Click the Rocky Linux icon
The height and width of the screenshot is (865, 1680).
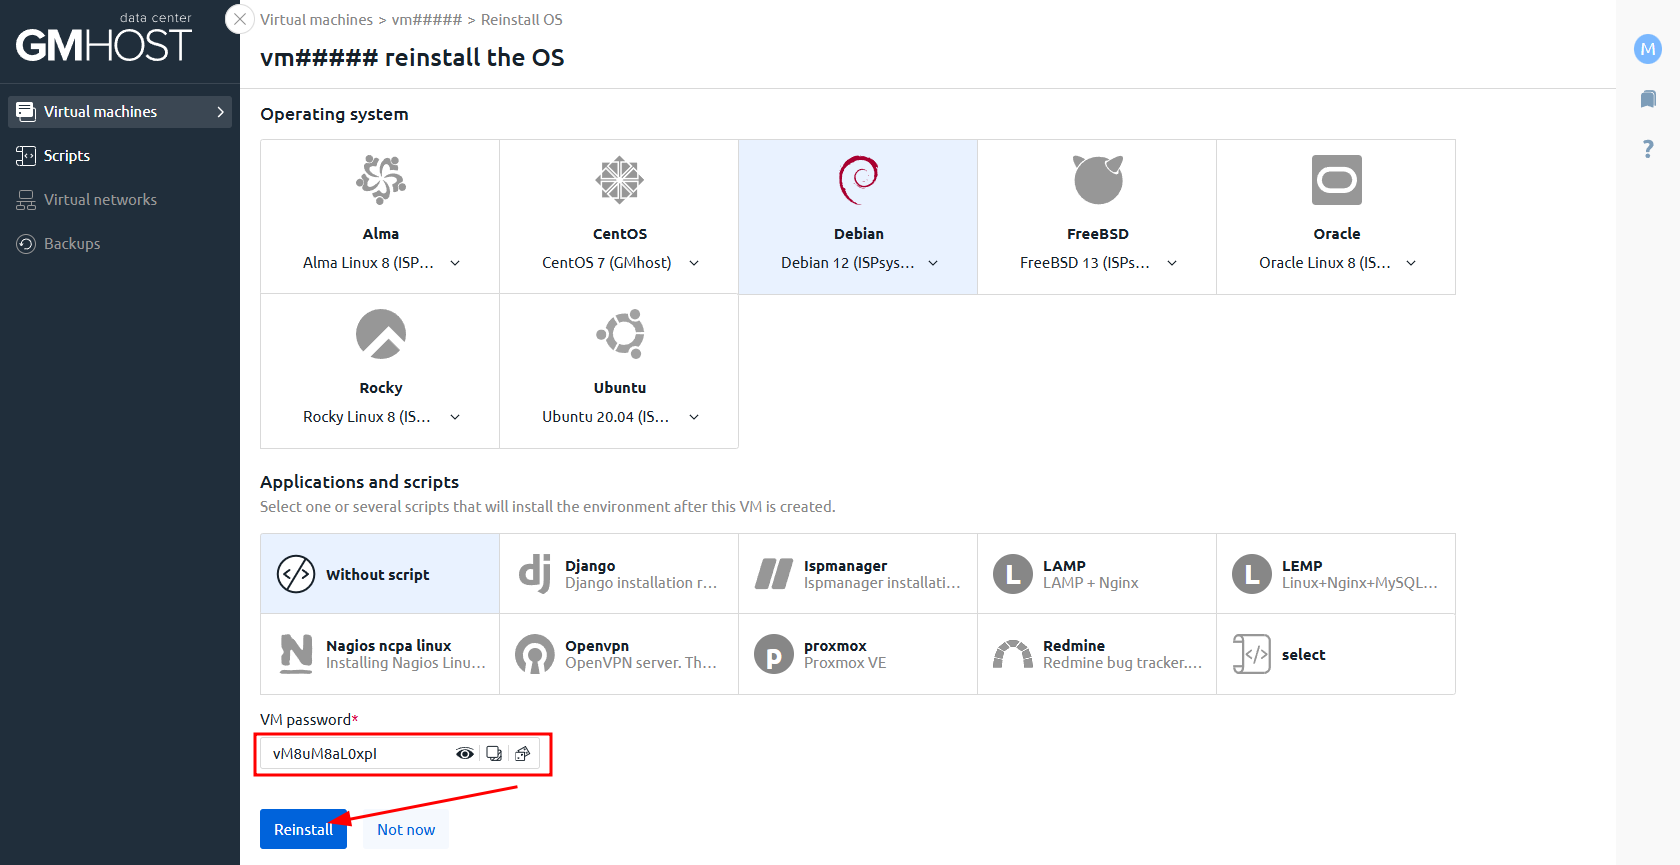tap(380, 334)
